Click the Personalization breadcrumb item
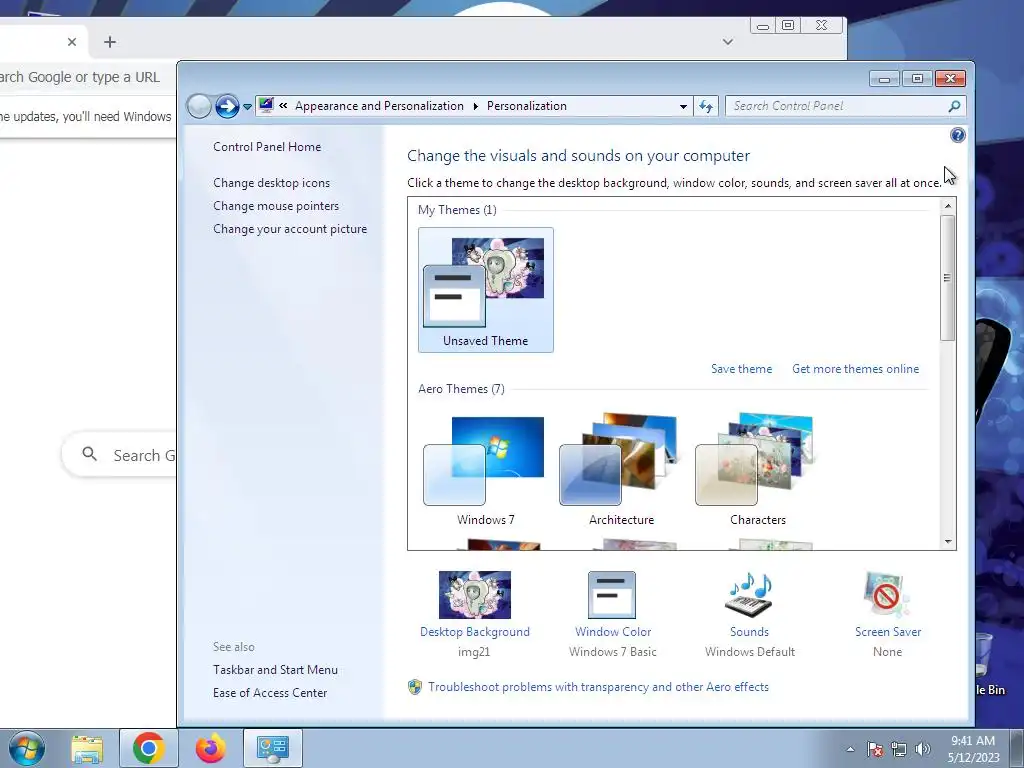This screenshot has height=768, width=1024. [527, 106]
